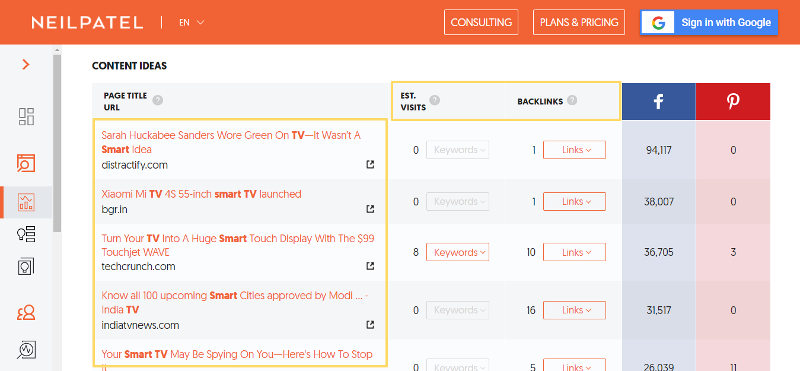Open the EN language dropdown
The height and width of the screenshot is (371, 800).
(x=192, y=22)
